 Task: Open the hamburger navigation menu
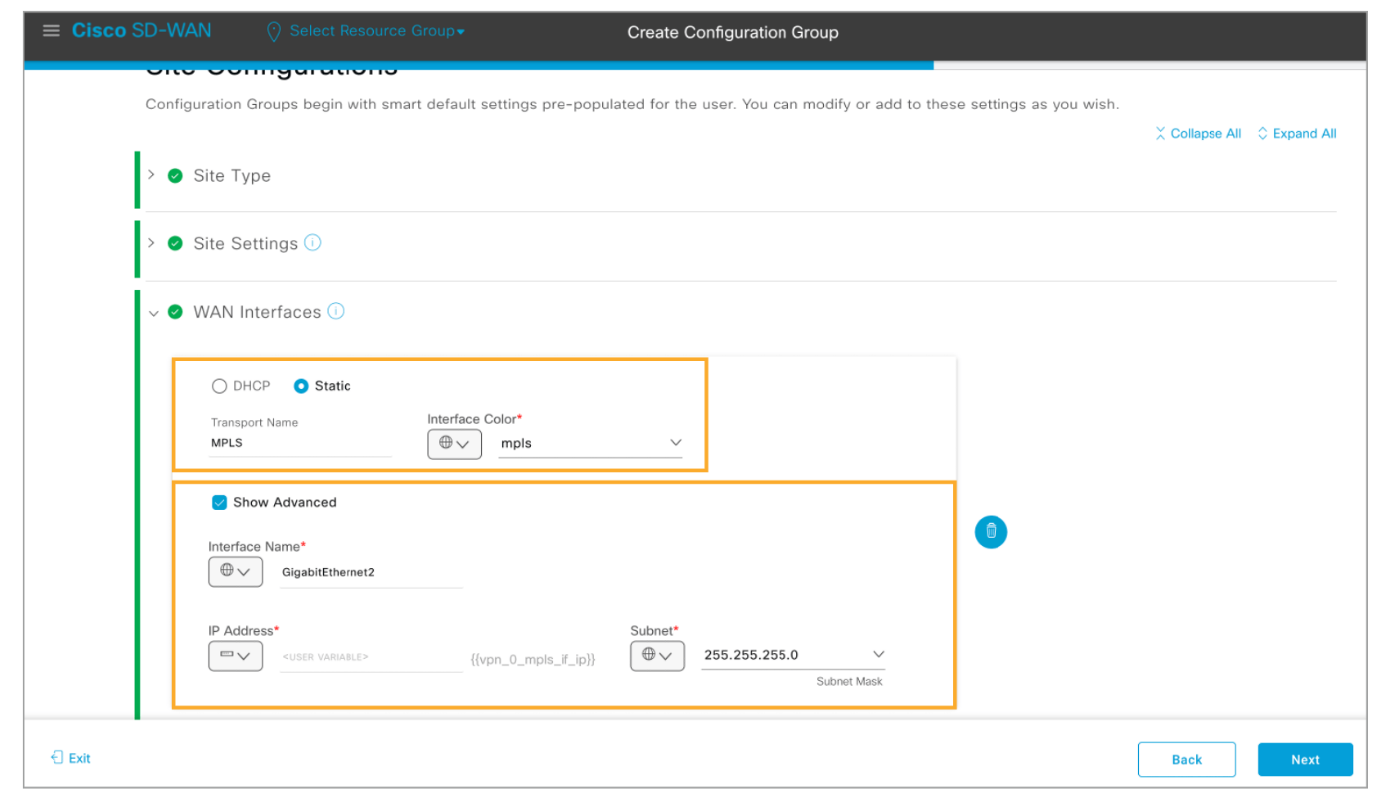(x=51, y=31)
